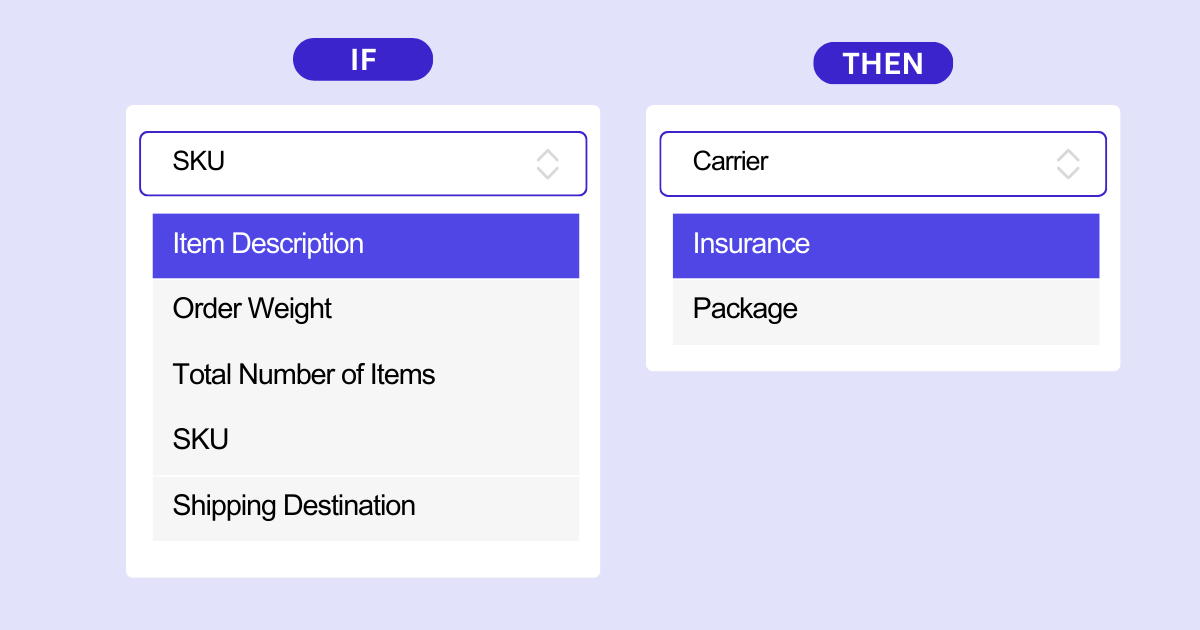Click the up chevron in Carrier dropdown

(1068, 155)
